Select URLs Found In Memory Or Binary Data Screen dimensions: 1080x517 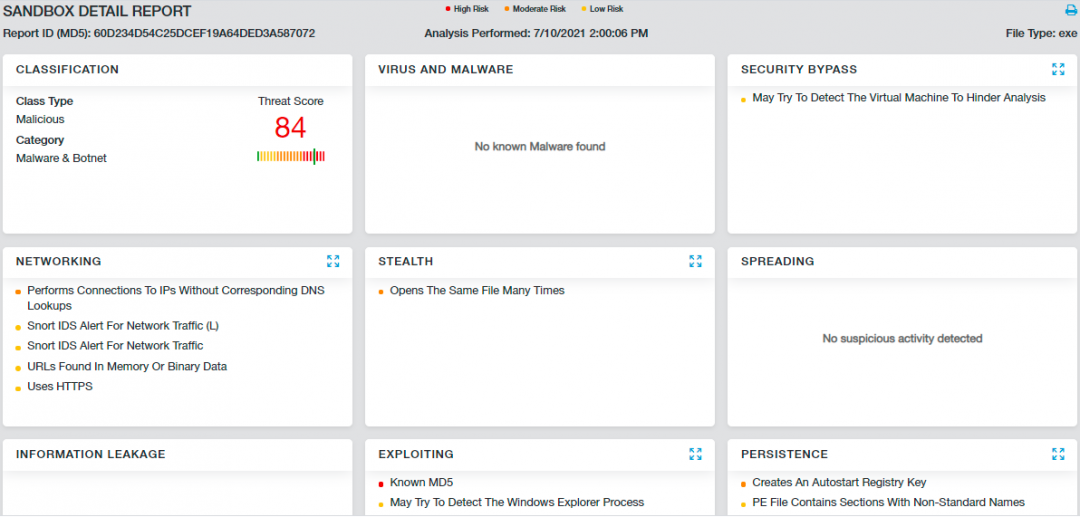127,367
